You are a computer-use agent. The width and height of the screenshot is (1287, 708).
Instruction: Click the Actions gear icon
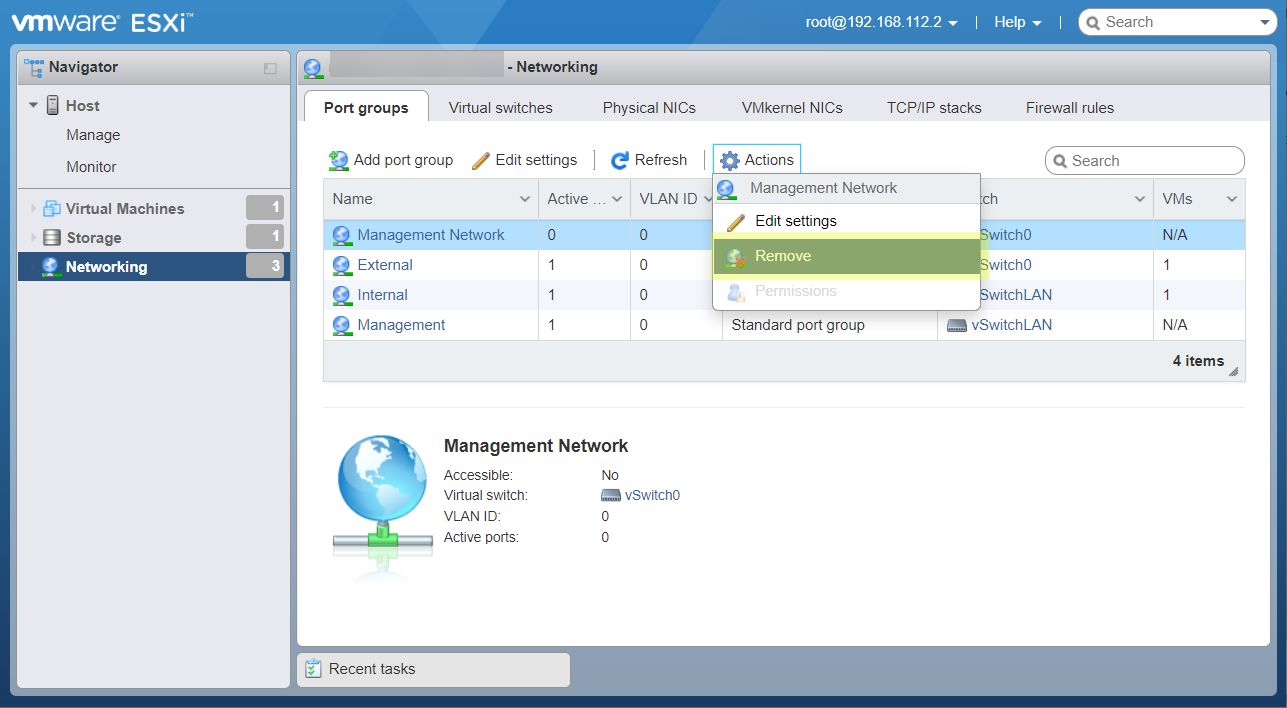[x=730, y=160]
